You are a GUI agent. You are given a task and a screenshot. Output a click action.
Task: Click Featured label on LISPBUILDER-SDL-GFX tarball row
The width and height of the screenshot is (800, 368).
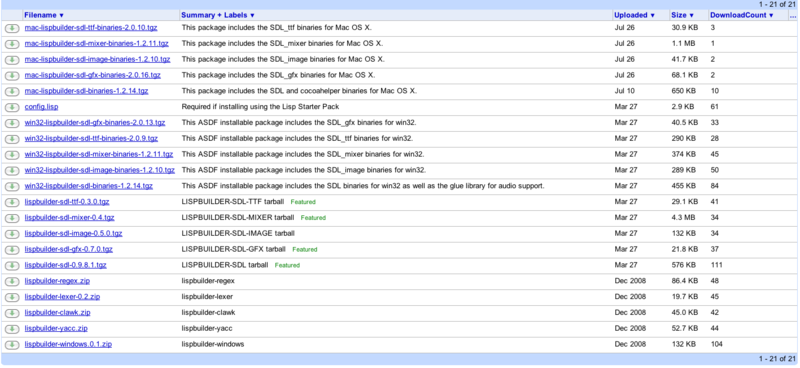305,250
